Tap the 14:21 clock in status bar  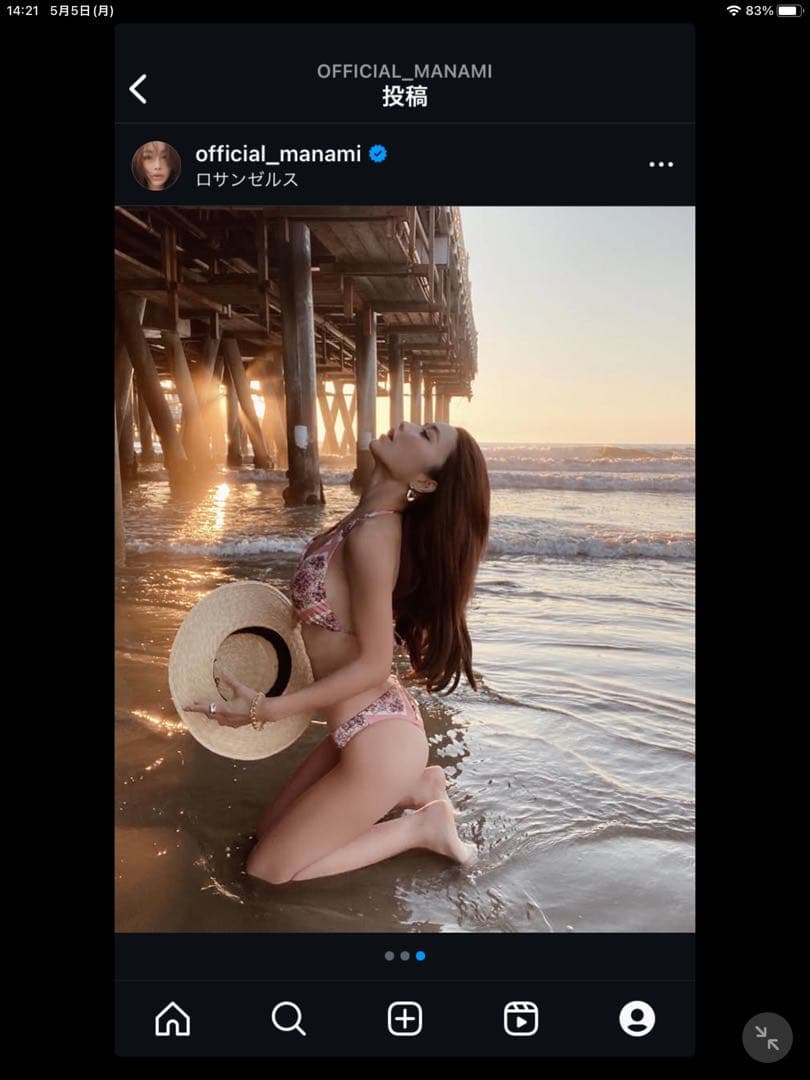point(22,11)
